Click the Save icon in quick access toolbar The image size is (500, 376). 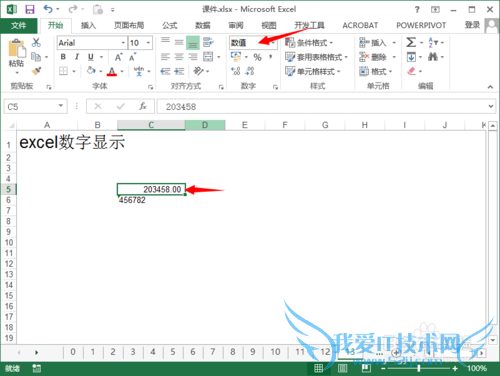pyautogui.click(x=30, y=9)
